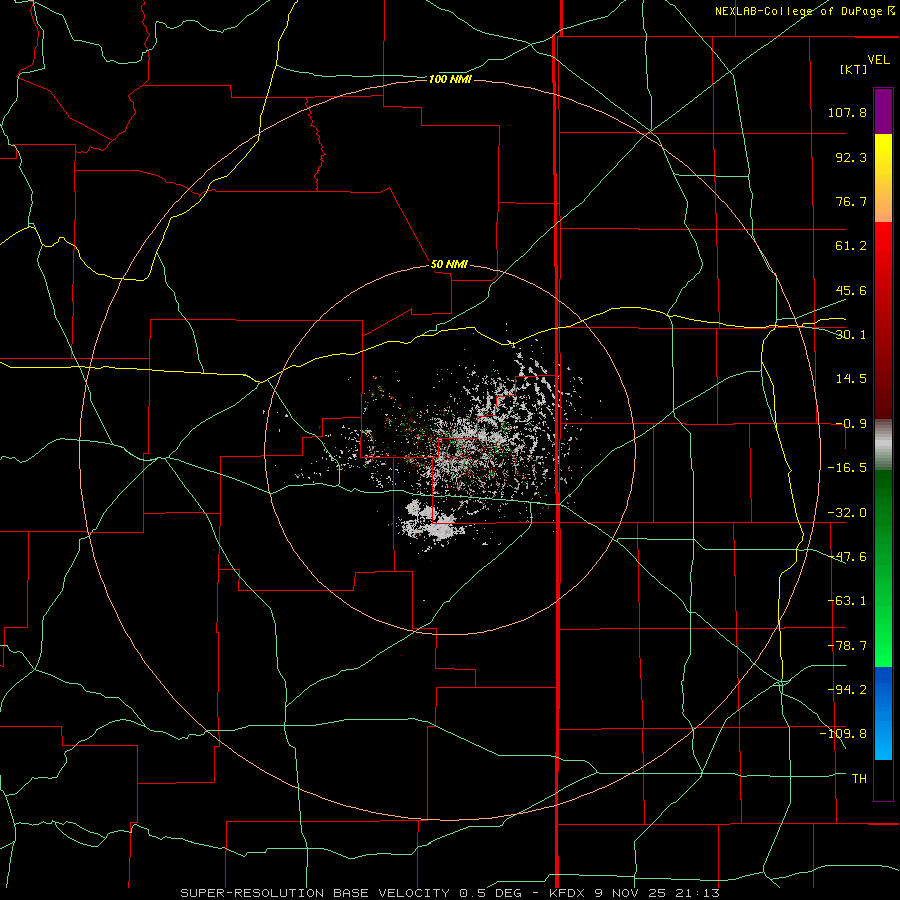Click the 100 NMI range ring label
Screen dimensions: 900x900
pyautogui.click(x=450, y=79)
